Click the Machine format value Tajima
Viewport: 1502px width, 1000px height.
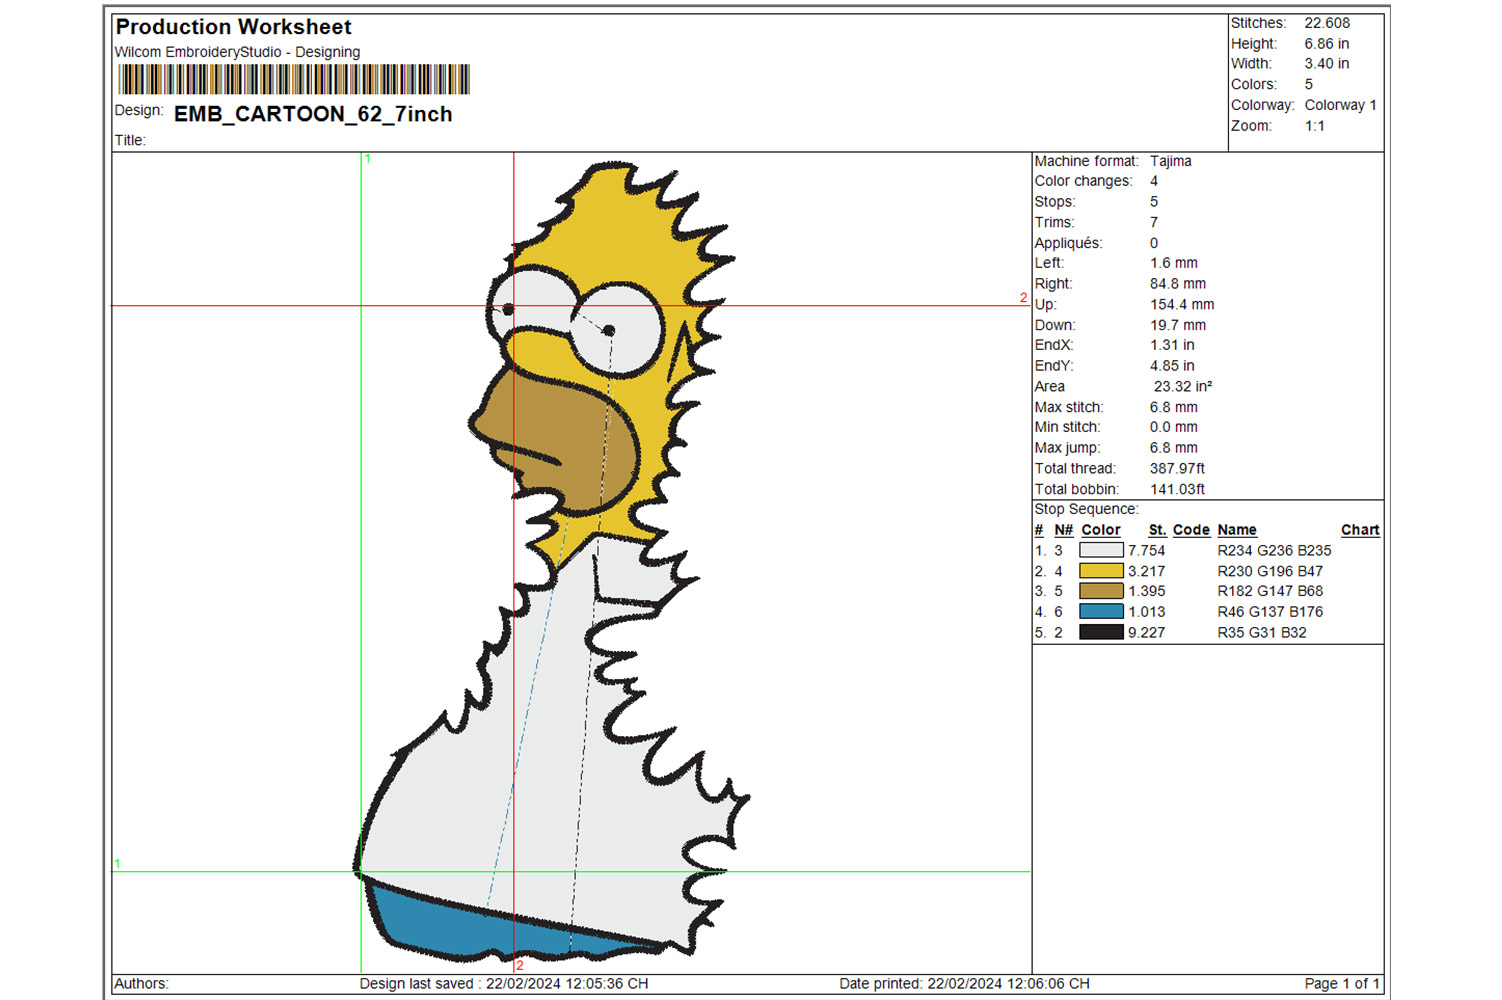pos(1170,161)
